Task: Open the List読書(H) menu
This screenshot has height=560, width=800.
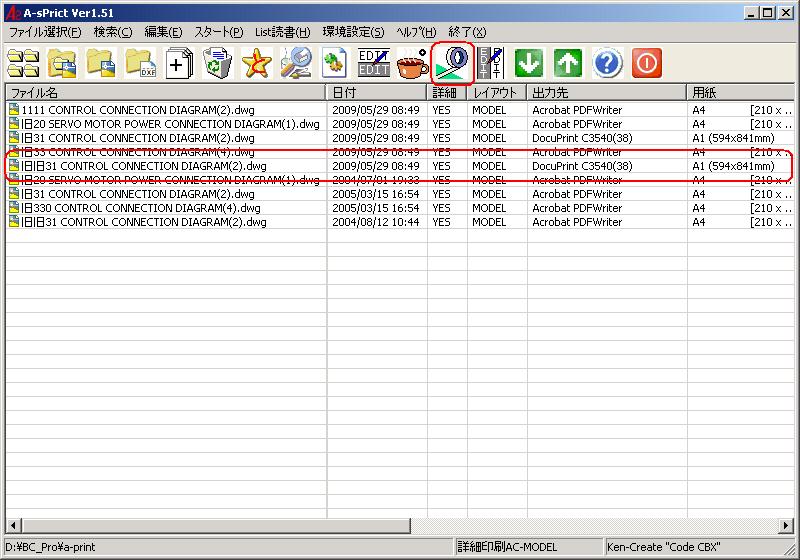Action: 282,32
